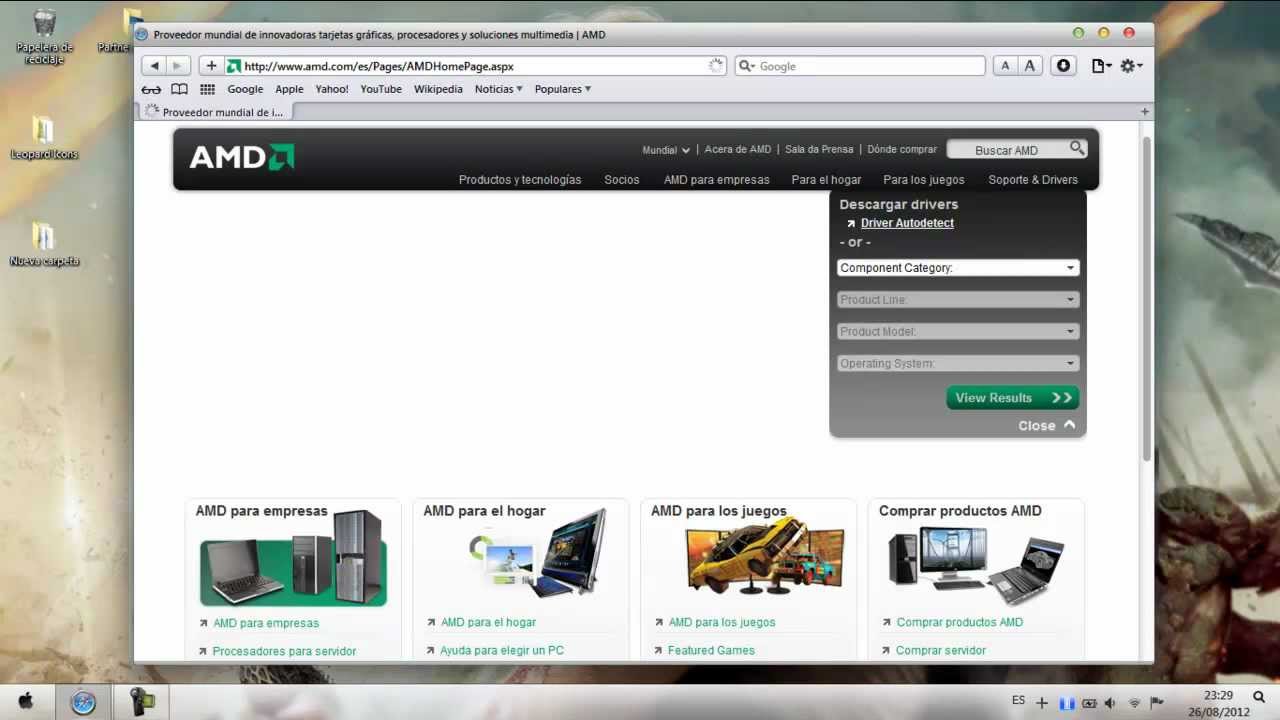This screenshot has width=1280, height=720.
Task: Open a new tab with the plus at tab bar end
Action: pos(1145,111)
